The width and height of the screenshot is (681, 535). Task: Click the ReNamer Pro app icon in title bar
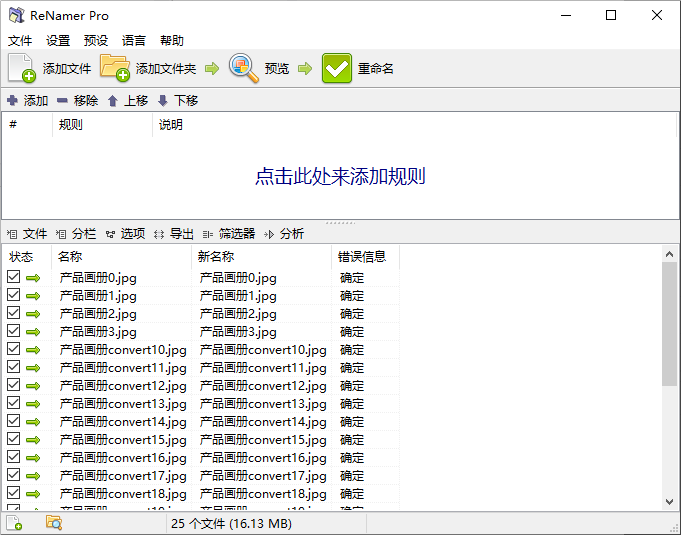[17, 15]
